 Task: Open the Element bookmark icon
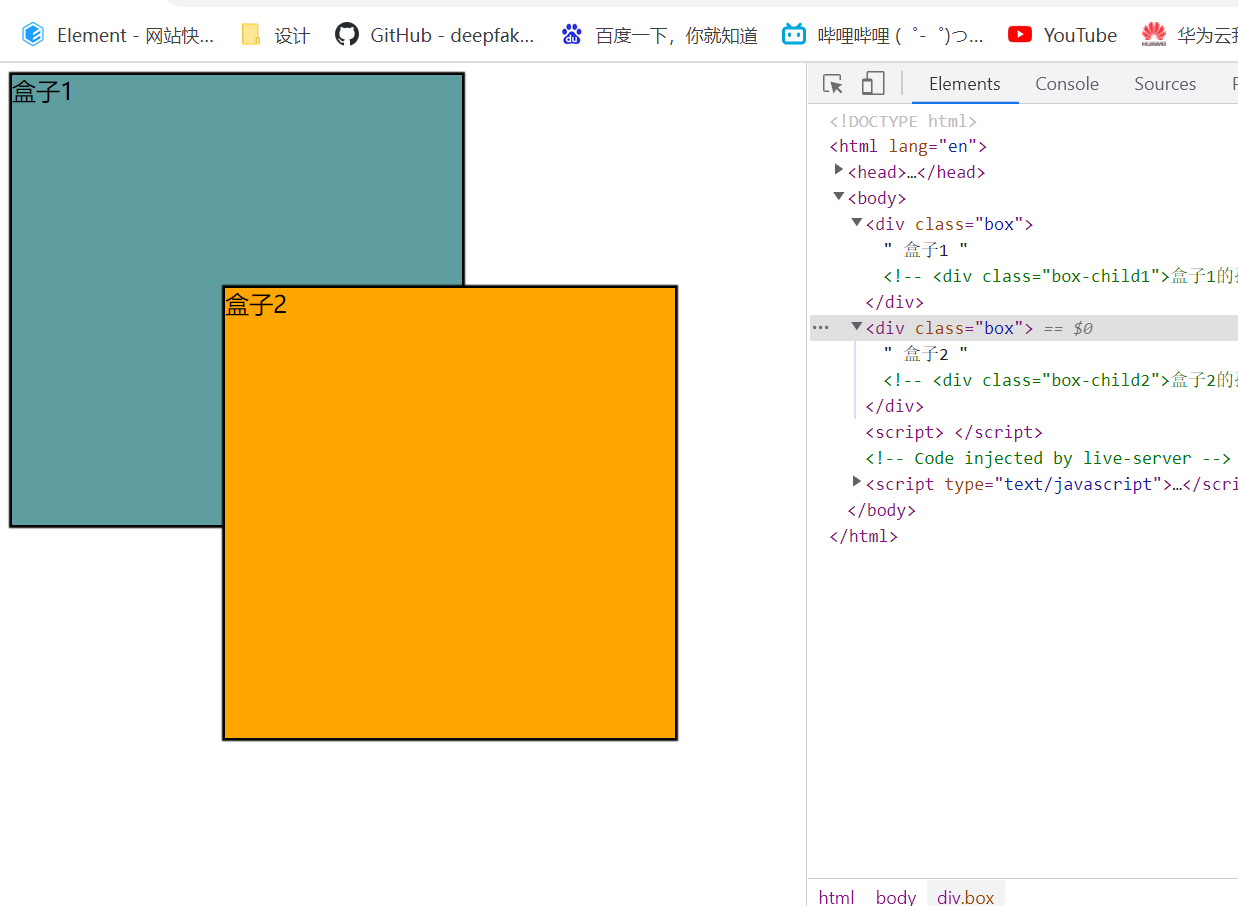pyautogui.click(x=33, y=35)
